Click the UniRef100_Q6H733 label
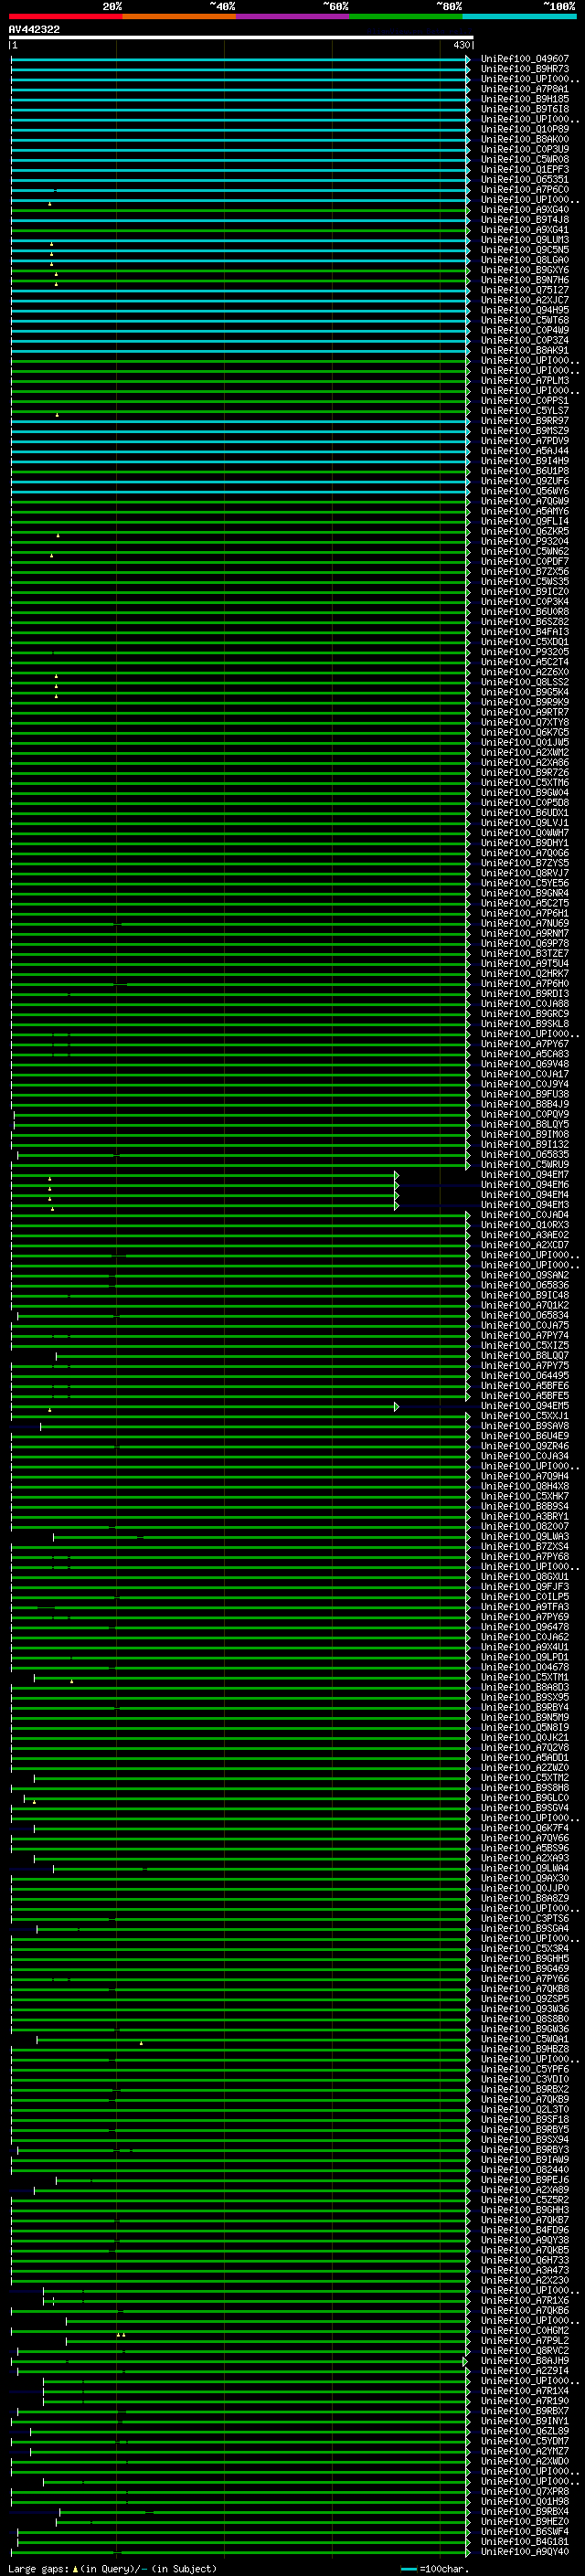The width and height of the screenshot is (585, 2576). coord(525,2260)
